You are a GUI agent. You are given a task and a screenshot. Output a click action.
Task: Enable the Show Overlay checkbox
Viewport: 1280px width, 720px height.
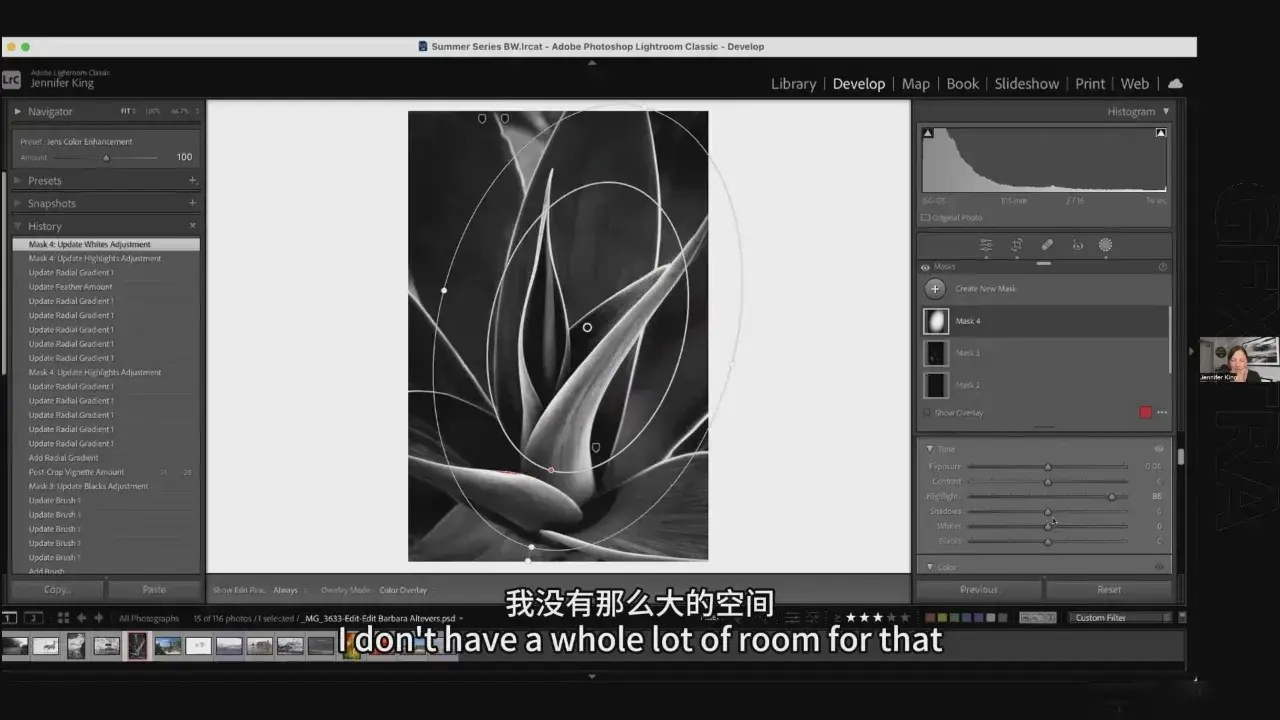click(927, 413)
